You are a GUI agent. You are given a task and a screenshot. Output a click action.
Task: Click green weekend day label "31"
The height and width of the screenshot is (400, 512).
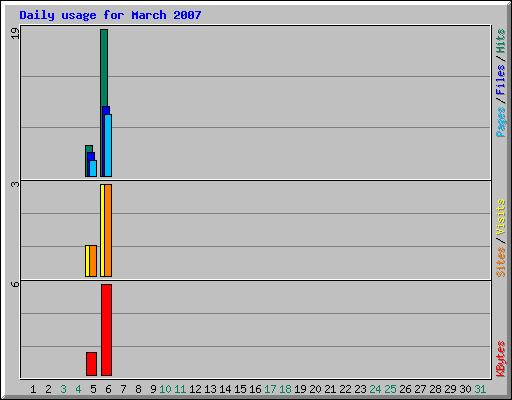tap(480, 389)
